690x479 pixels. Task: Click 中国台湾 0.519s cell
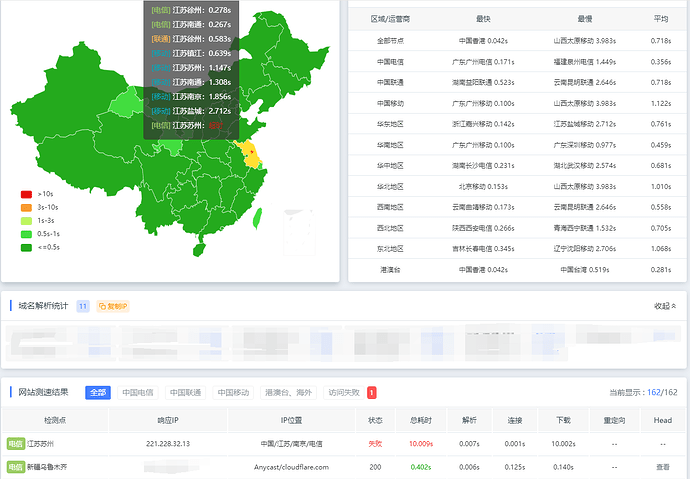click(584, 270)
